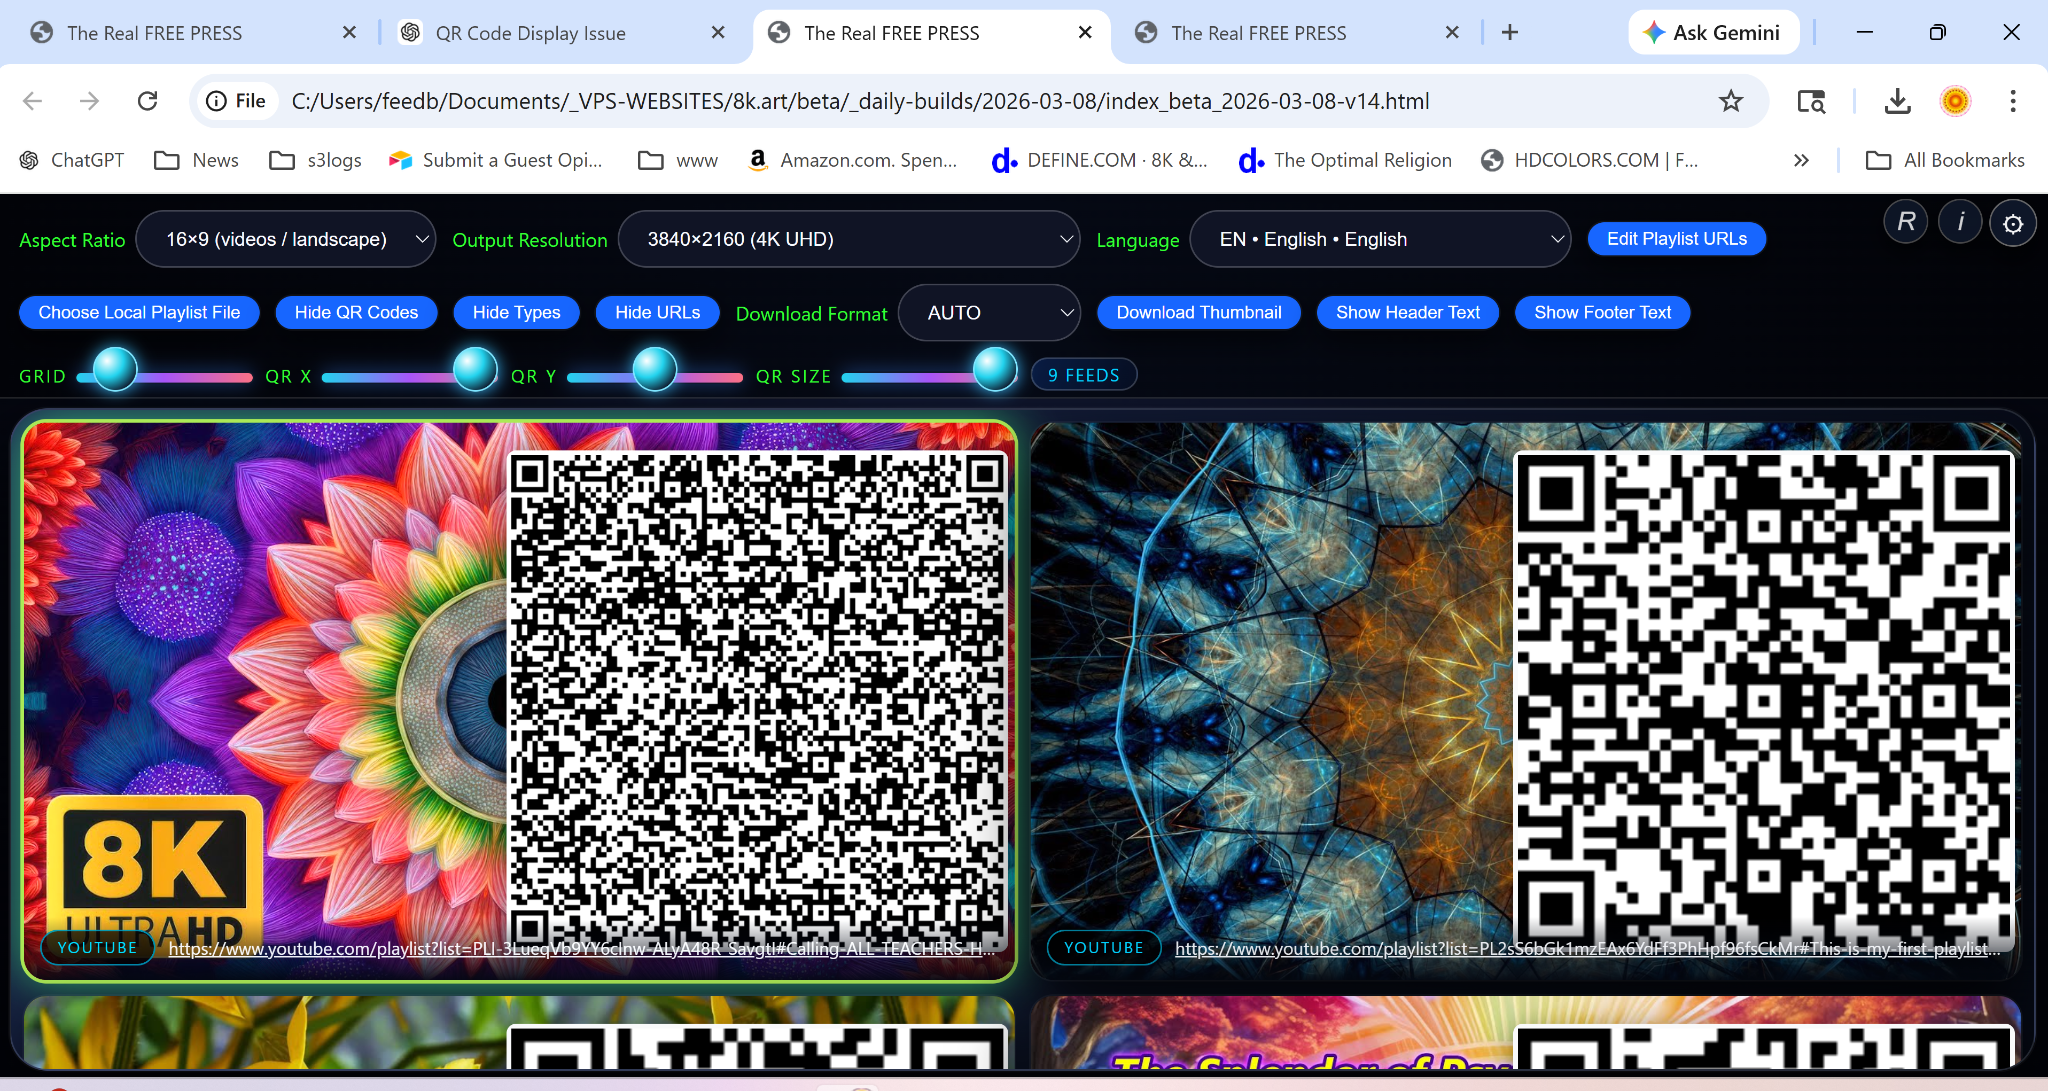This screenshot has width=2048, height=1091.
Task: Click the YOUTUBE type badge on flower feed
Action: (98, 947)
